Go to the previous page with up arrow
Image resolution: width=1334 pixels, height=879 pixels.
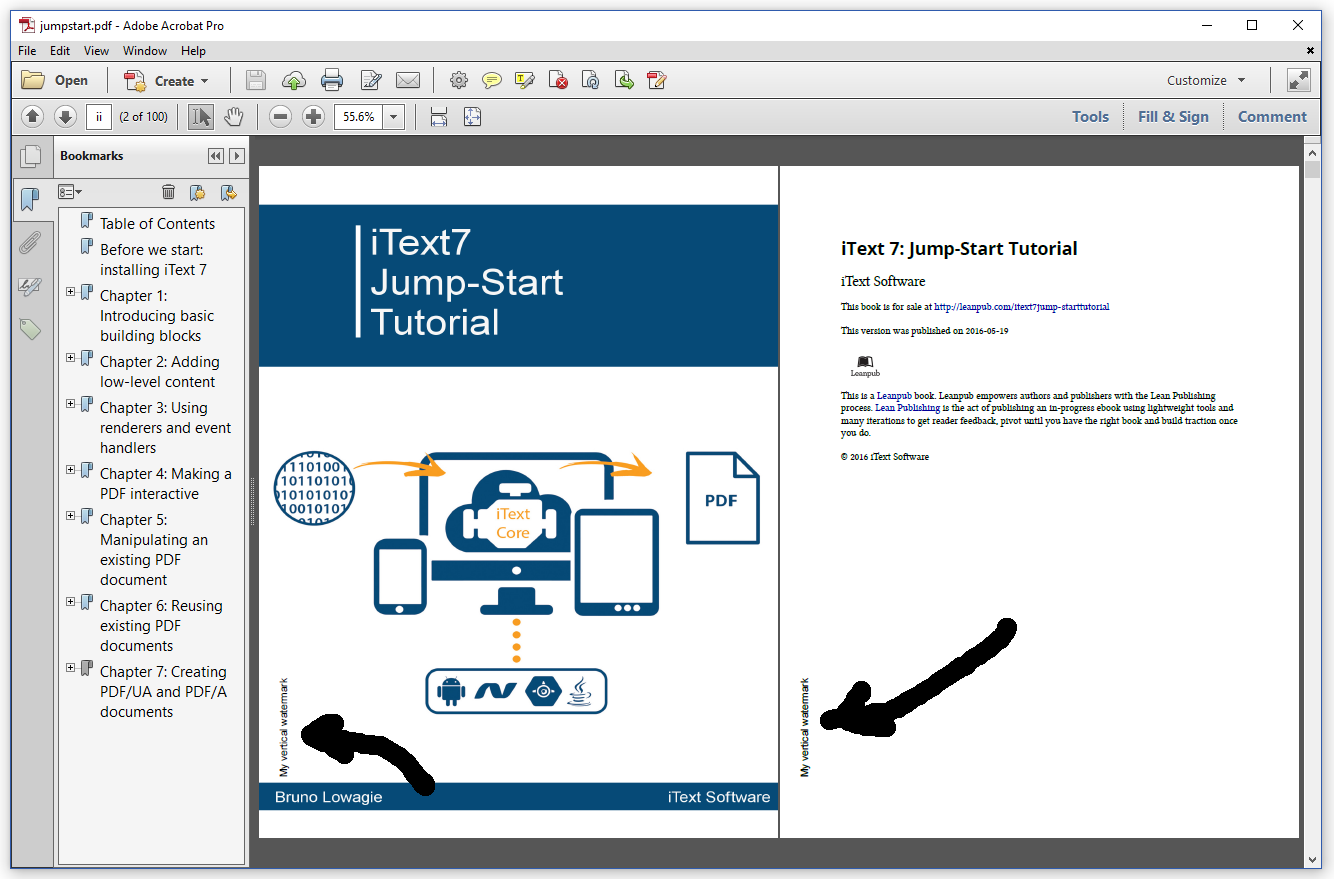(x=33, y=117)
